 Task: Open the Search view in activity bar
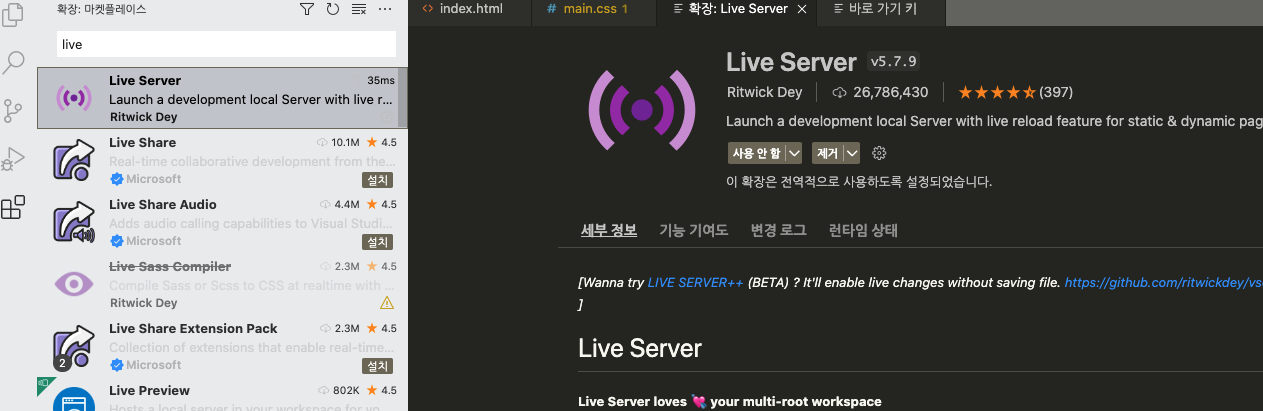[x=13, y=63]
